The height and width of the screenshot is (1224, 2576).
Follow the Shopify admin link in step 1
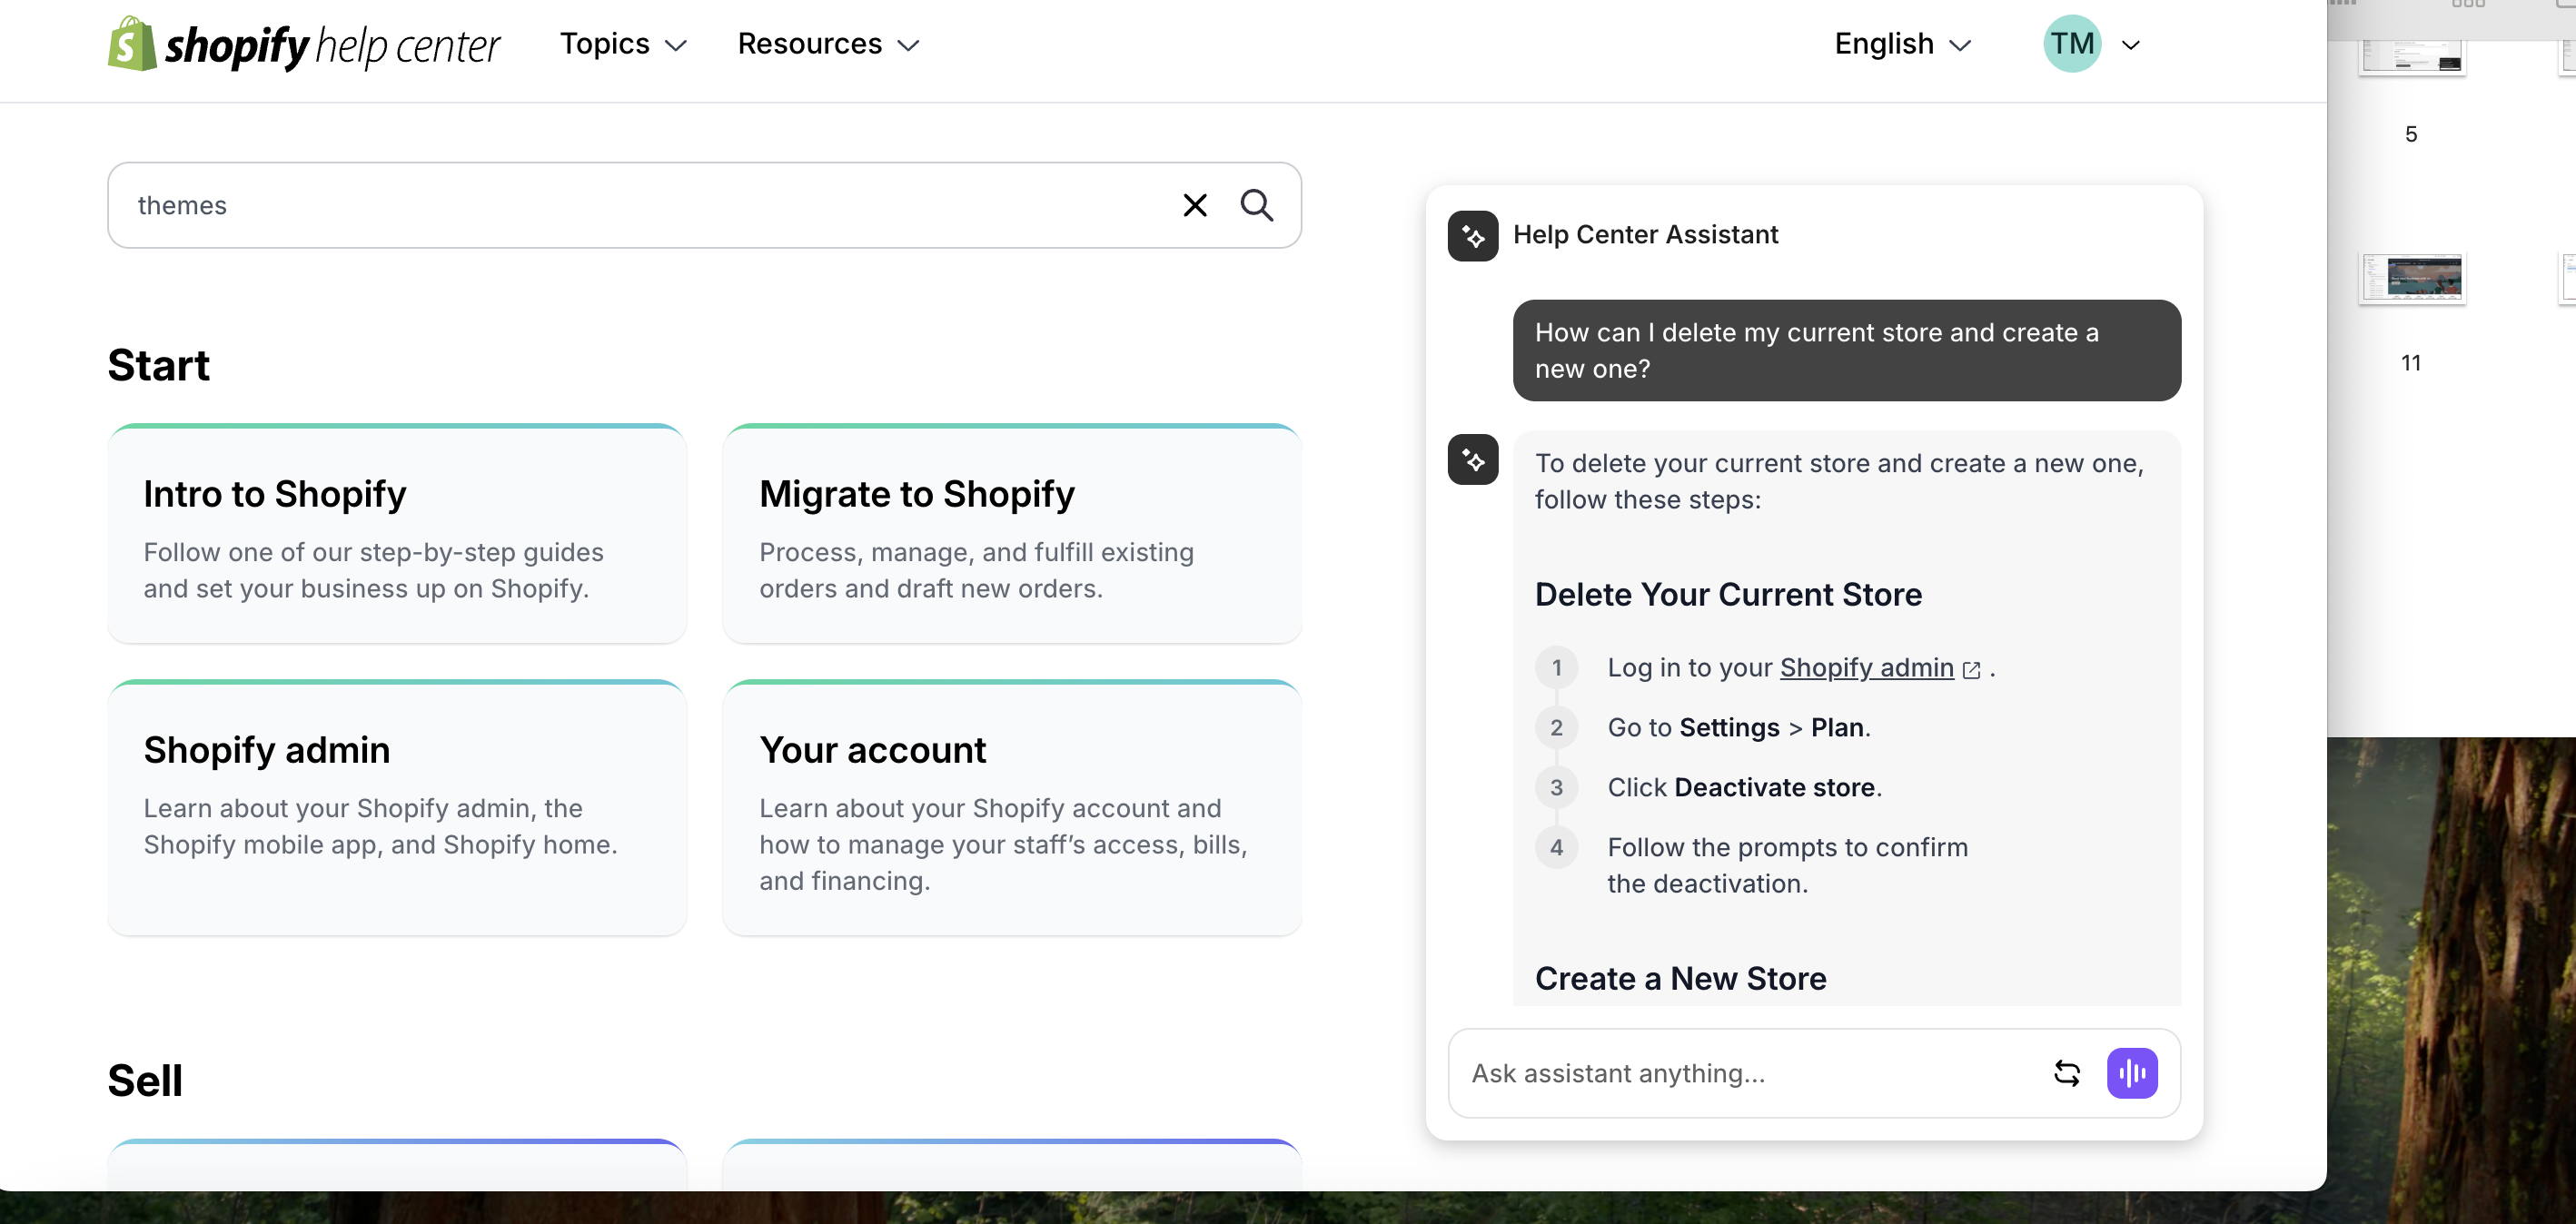pyautogui.click(x=1866, y=667)
